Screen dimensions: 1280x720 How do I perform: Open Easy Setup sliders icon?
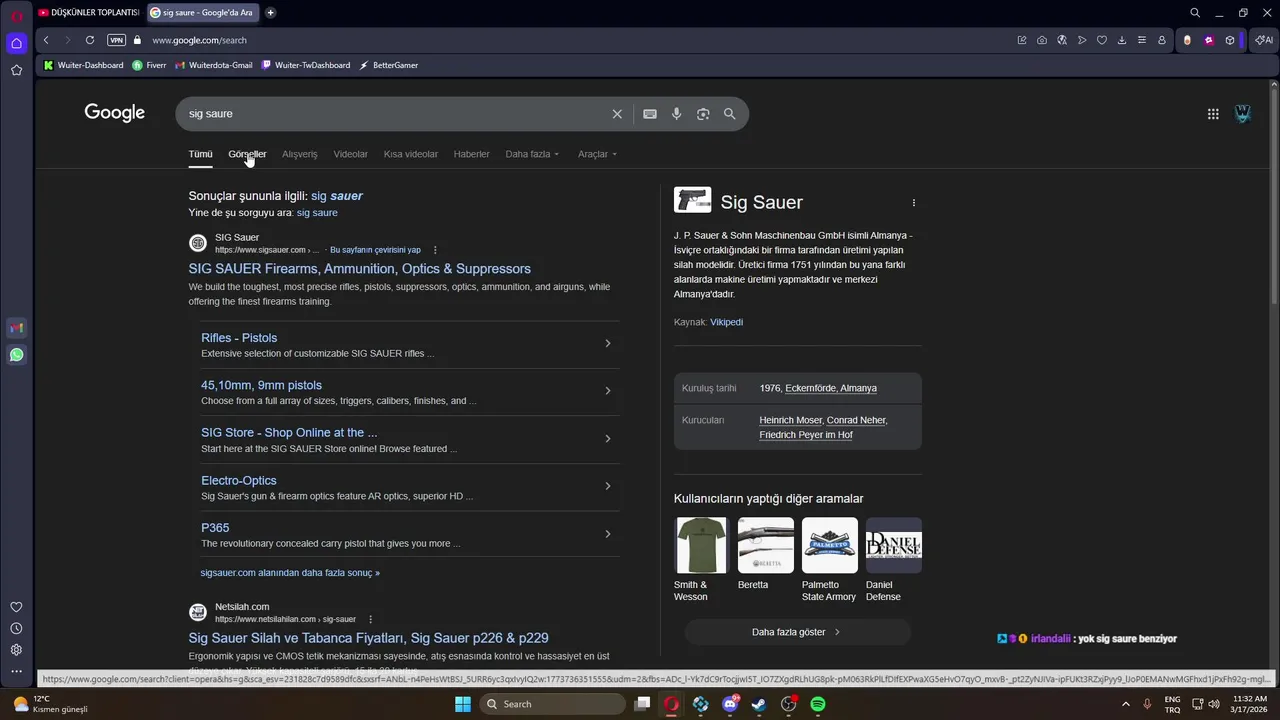click(1142, 40)
